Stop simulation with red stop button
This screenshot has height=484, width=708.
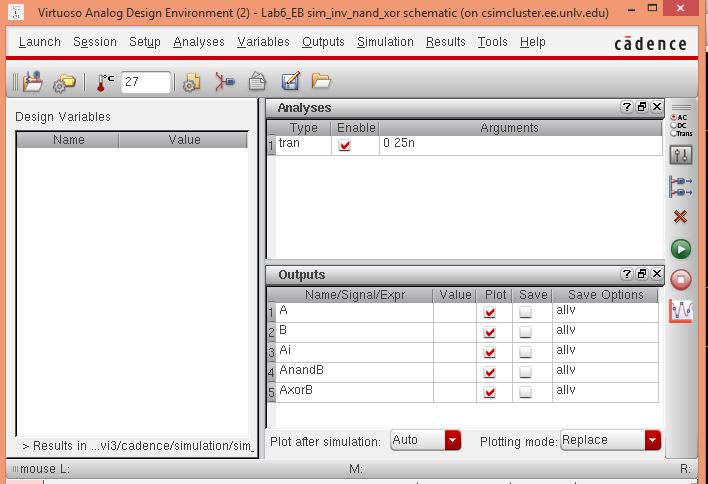coord(681,279)
